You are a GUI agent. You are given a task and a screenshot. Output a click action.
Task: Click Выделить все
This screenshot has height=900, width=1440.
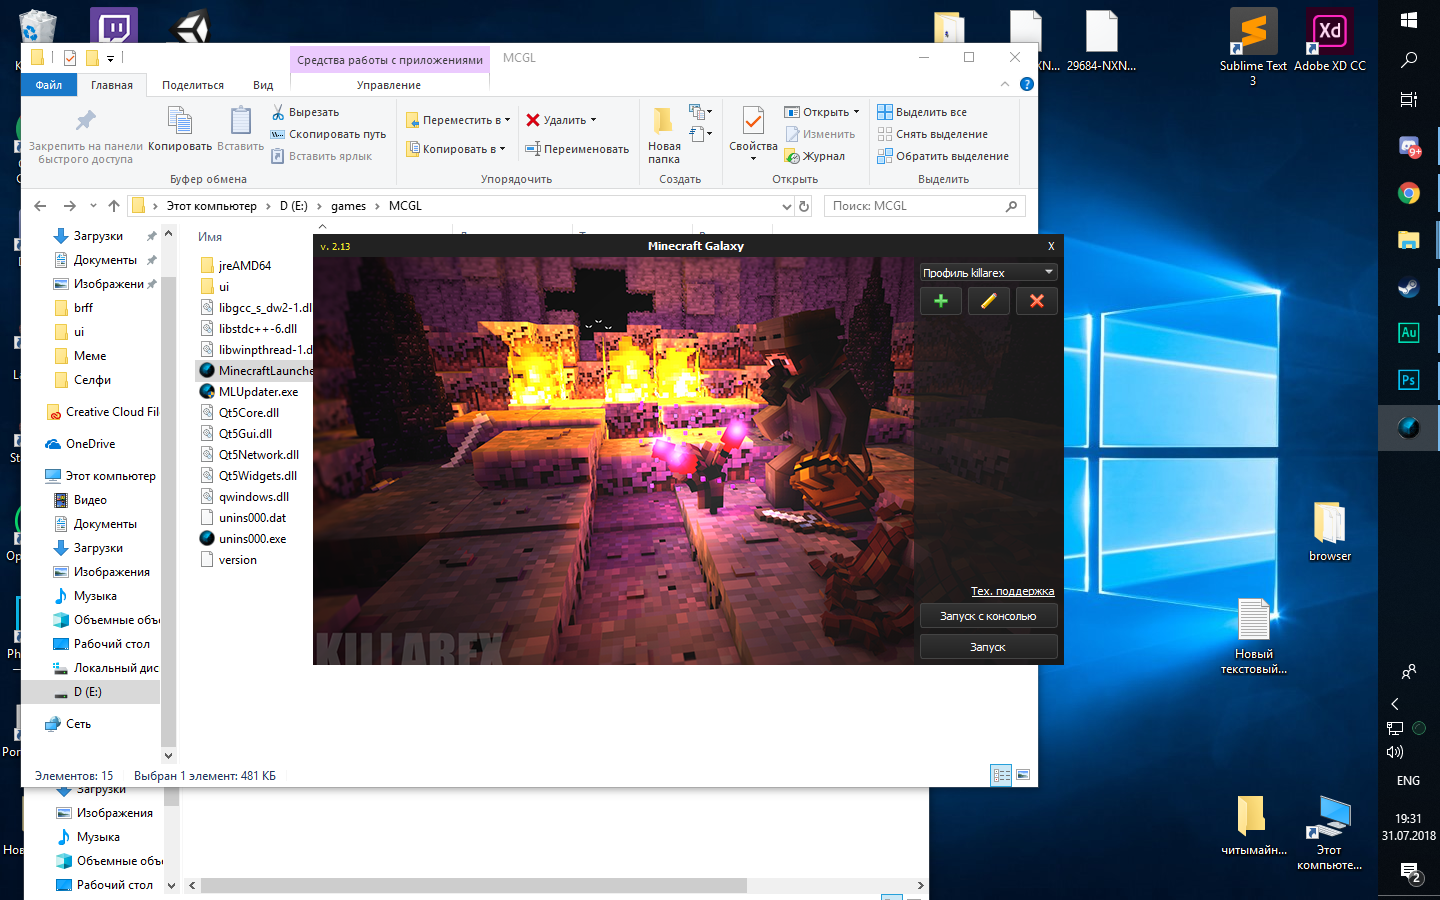(x=922, y=112)
